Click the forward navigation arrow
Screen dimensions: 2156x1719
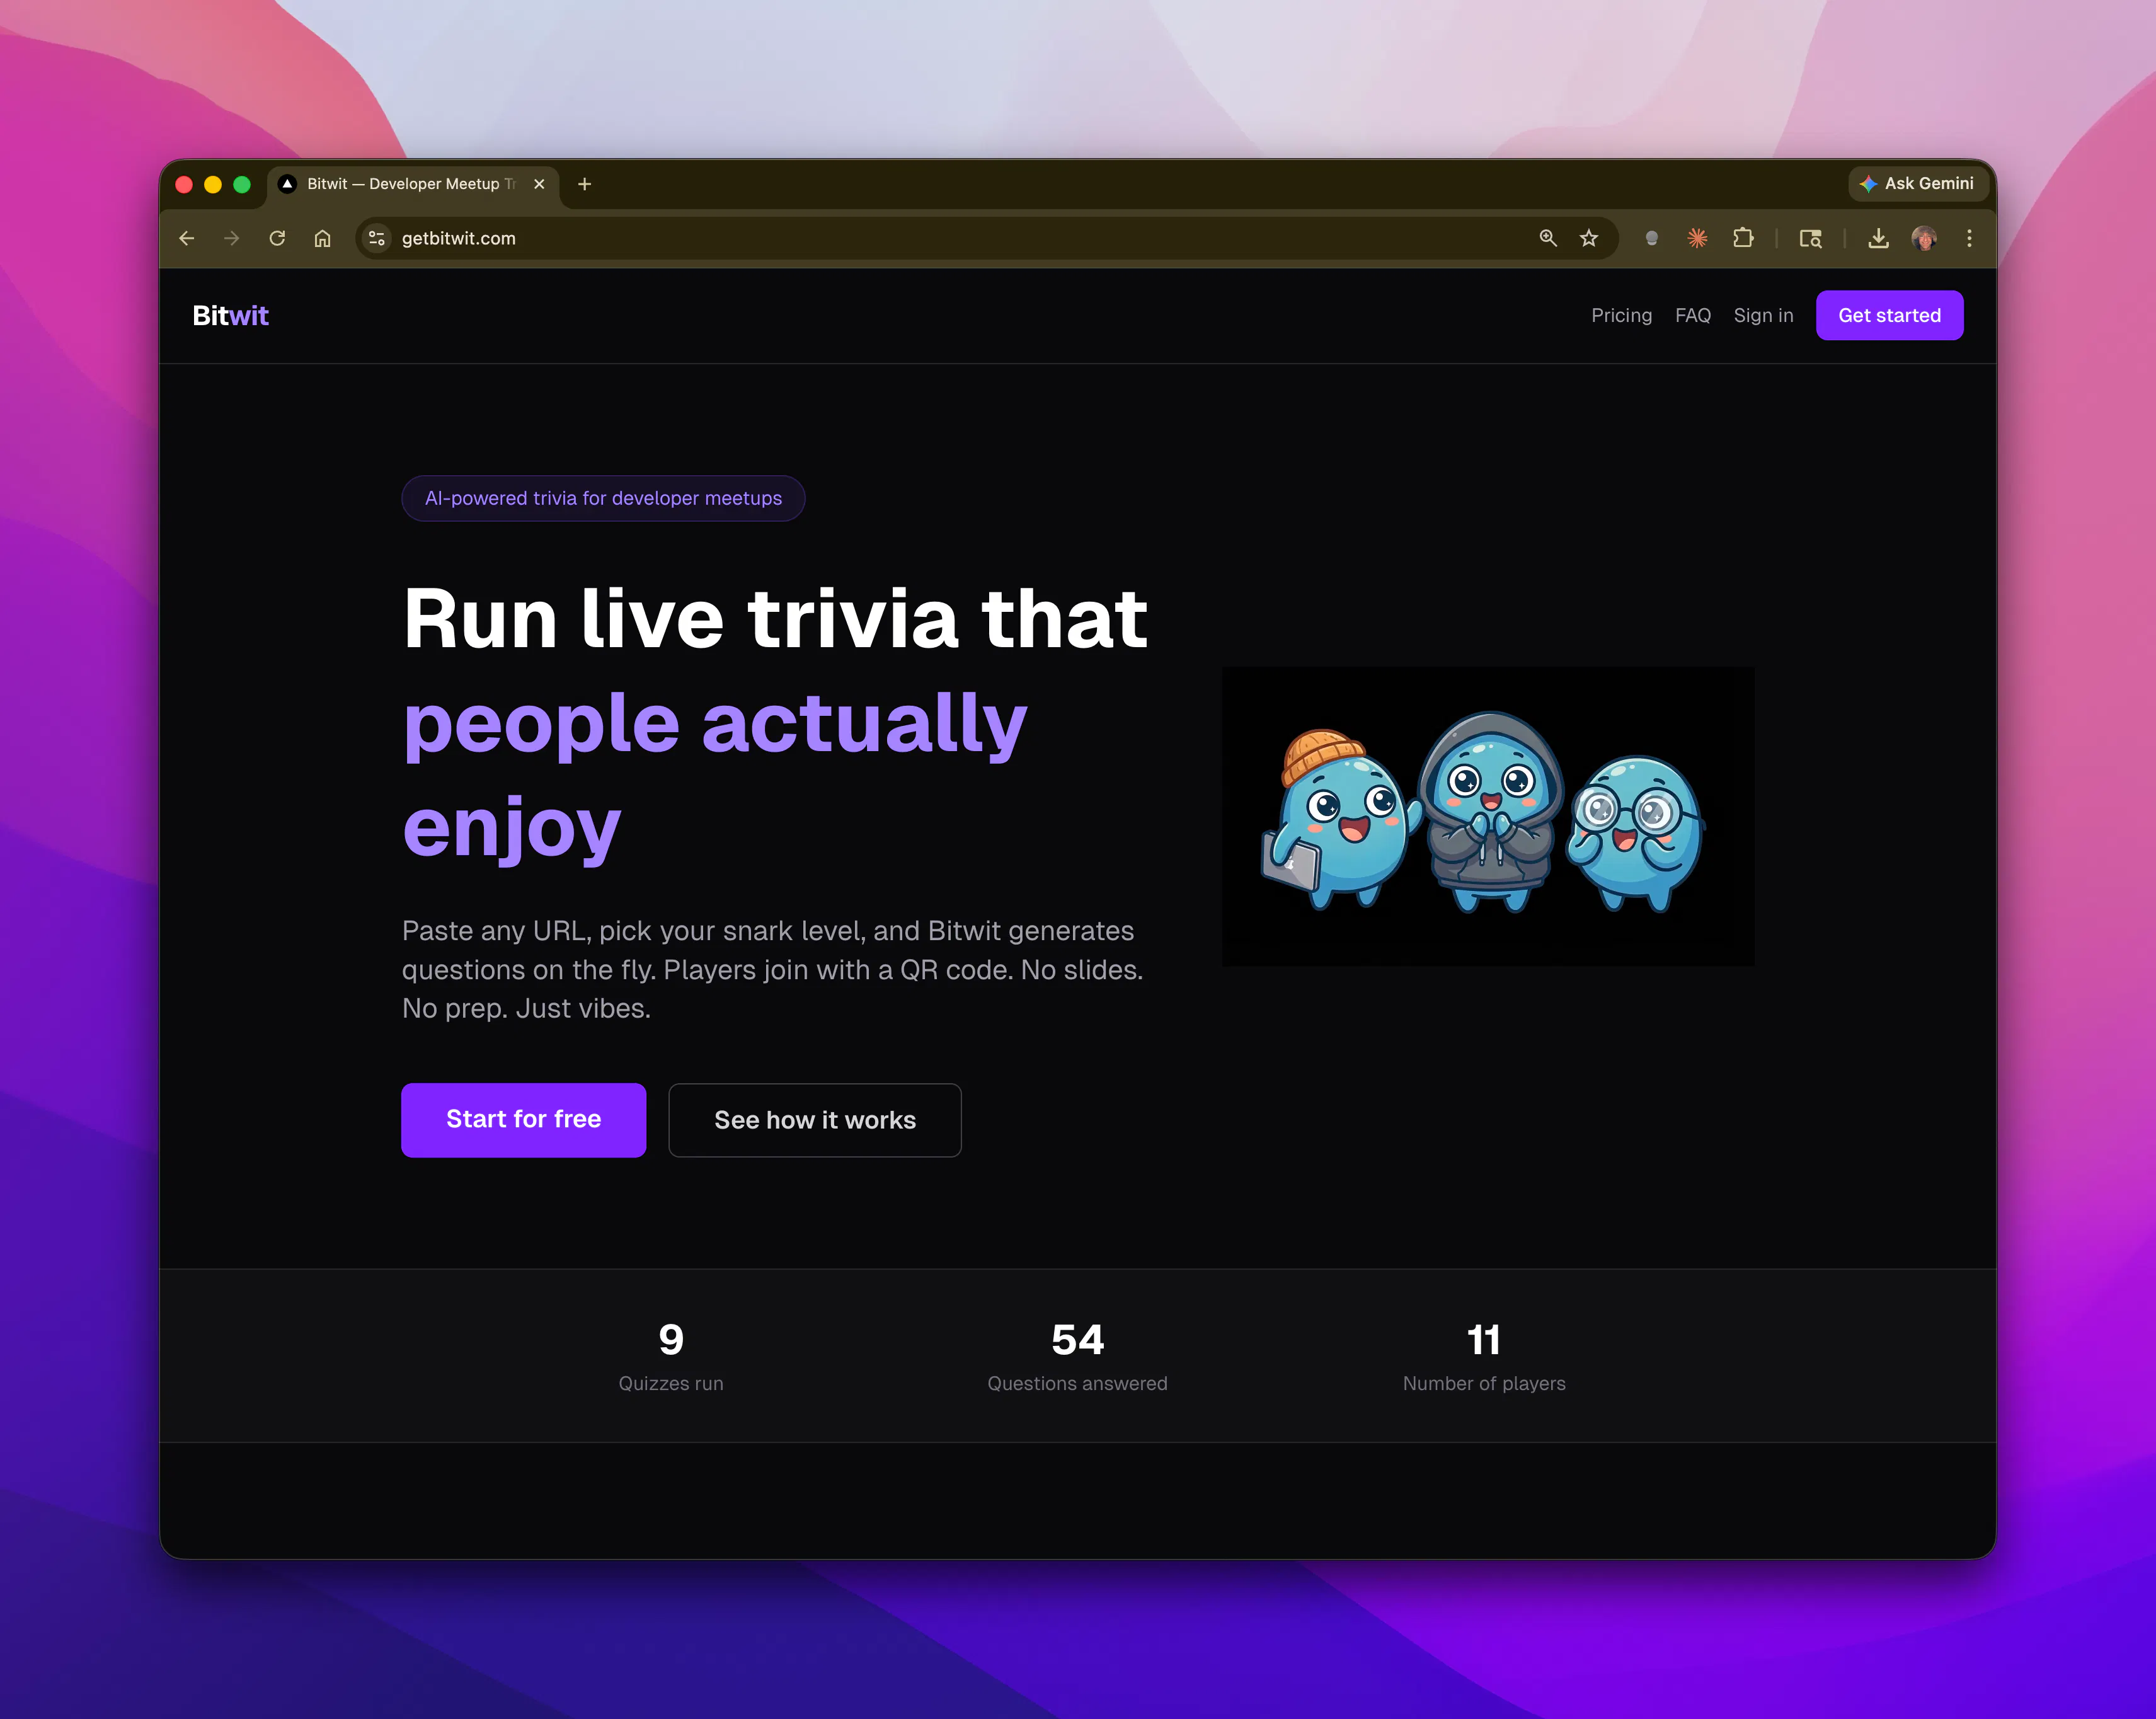(232, 238)
